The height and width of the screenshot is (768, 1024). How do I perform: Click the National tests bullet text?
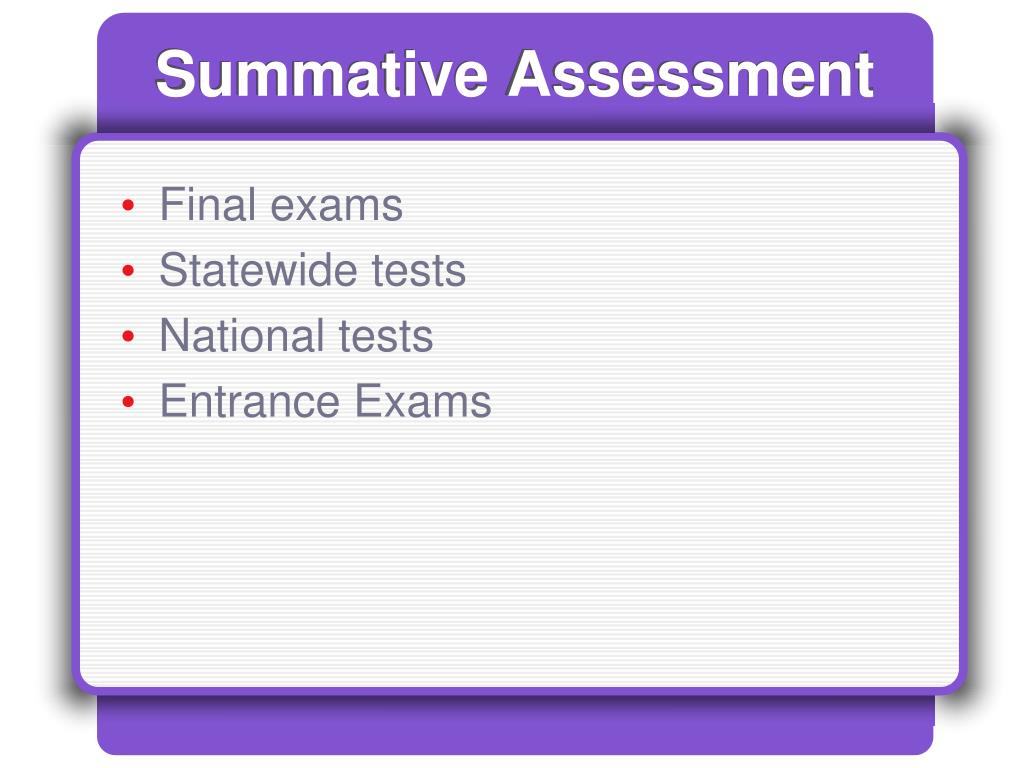coord(296,336)
